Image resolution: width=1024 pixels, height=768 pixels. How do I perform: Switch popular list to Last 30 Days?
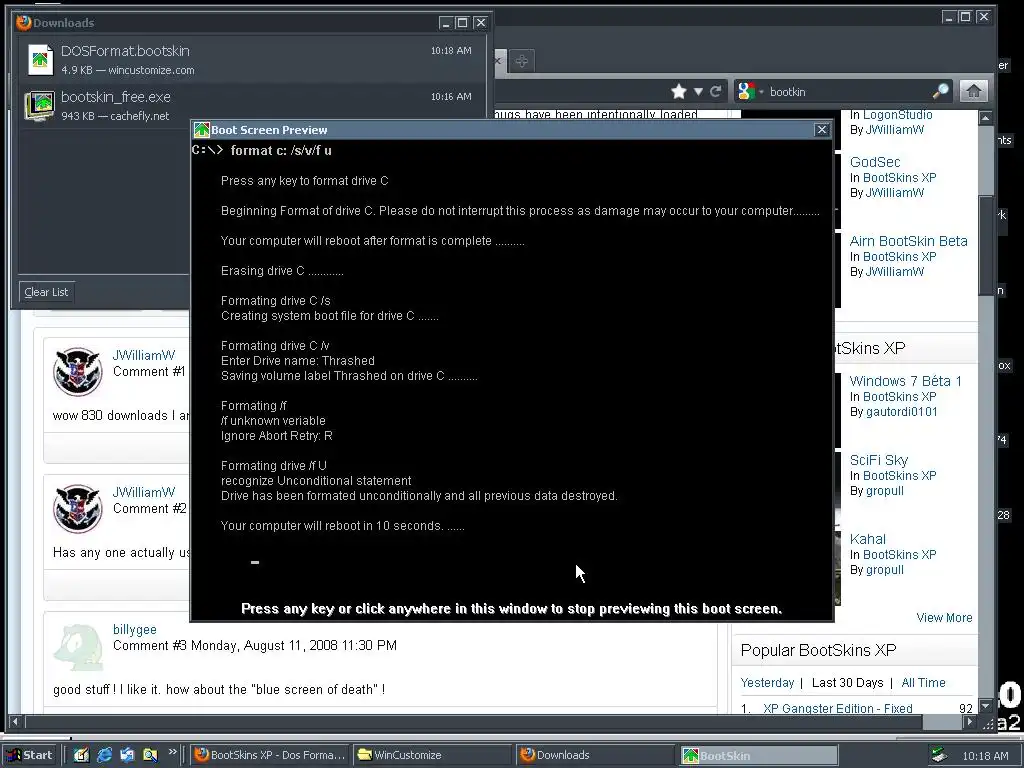click(x=847, y=682)
